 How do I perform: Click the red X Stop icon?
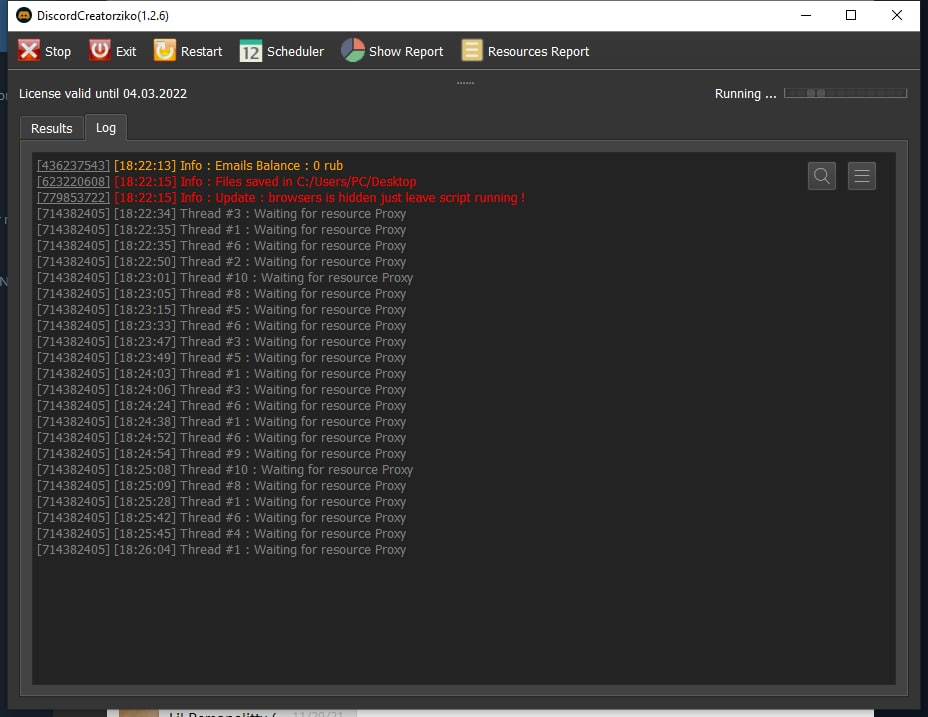click(x=28, y=50)
